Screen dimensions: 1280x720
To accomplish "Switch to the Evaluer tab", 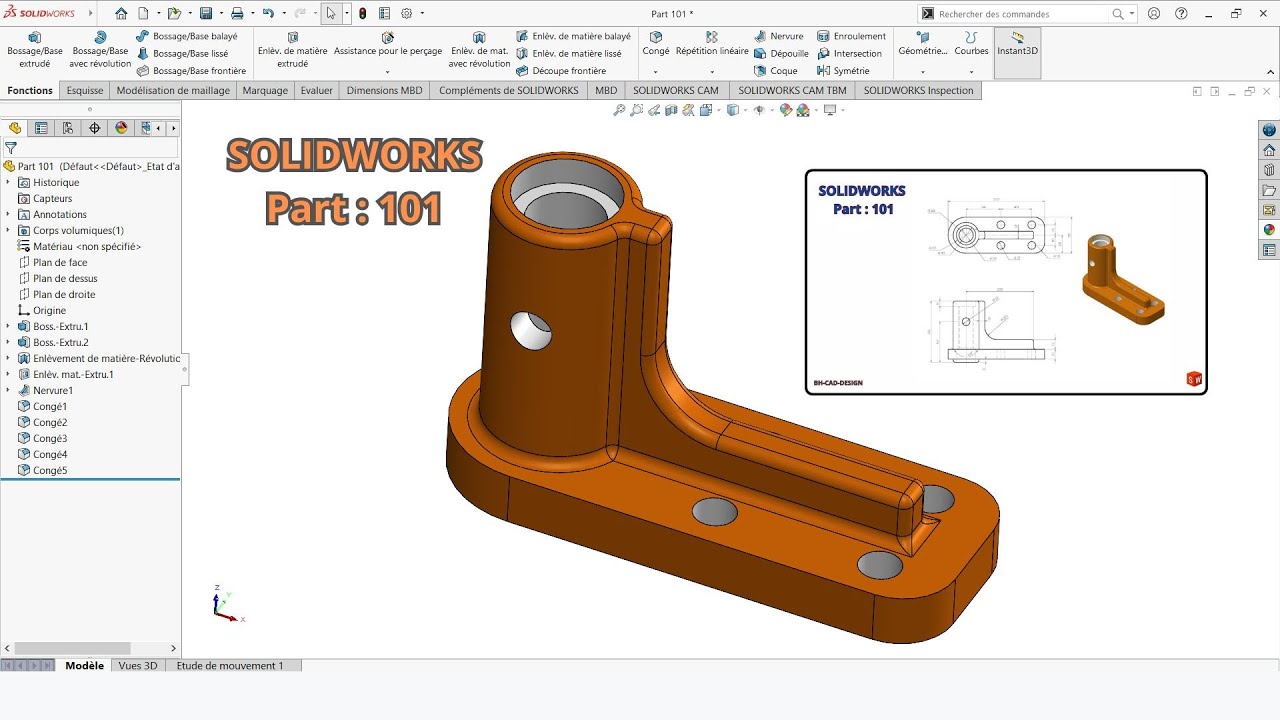I will click(317, 90).
